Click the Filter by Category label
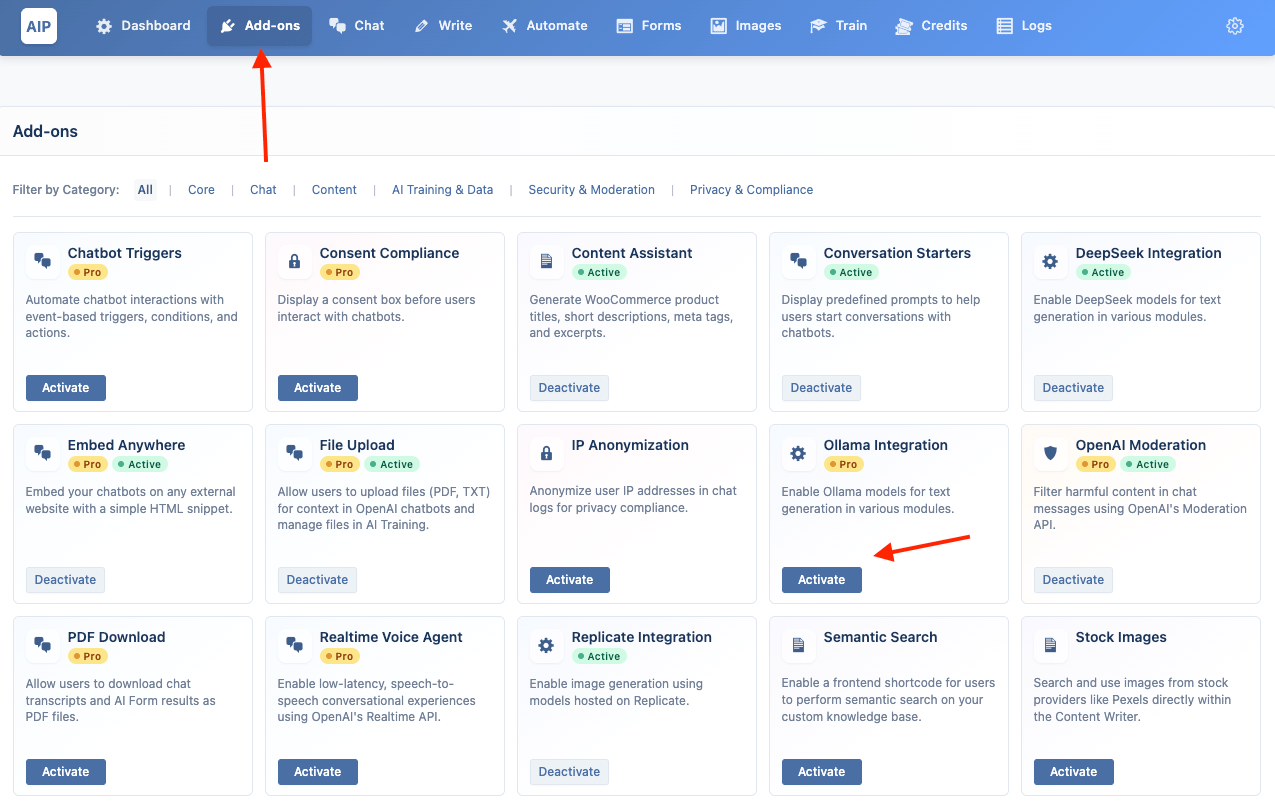Viewport: 1275px width, 802px height. coord(66,190)
